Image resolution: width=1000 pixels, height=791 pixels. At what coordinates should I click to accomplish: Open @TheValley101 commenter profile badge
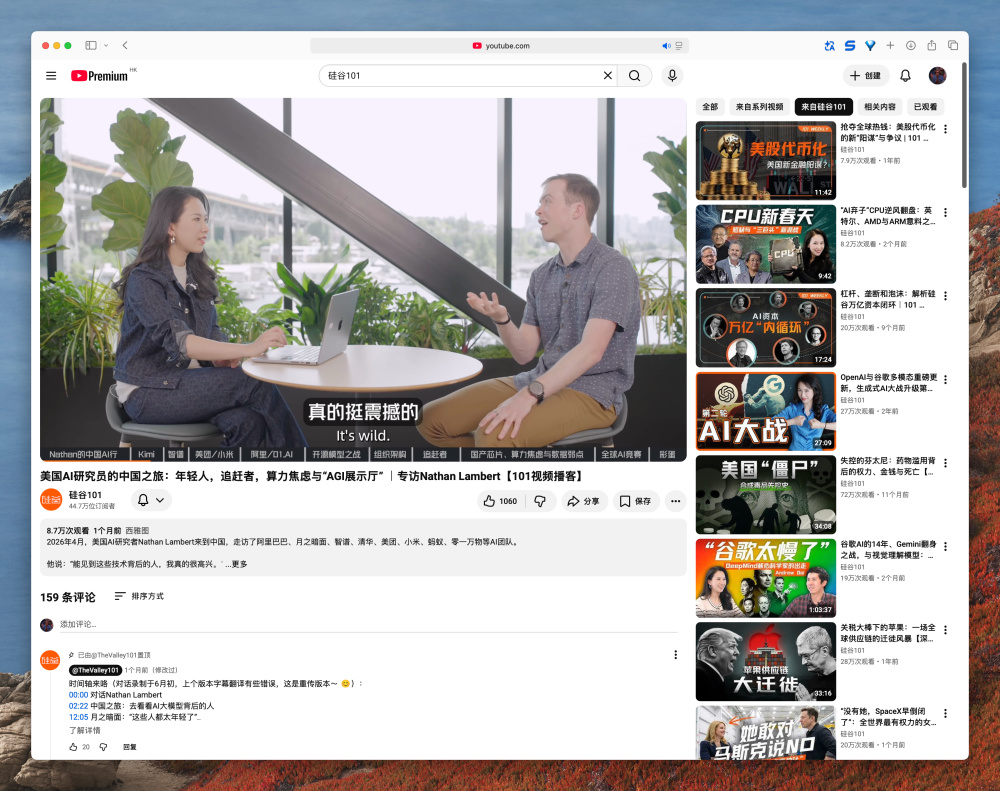pyautogui.click(x=95, y=670)
